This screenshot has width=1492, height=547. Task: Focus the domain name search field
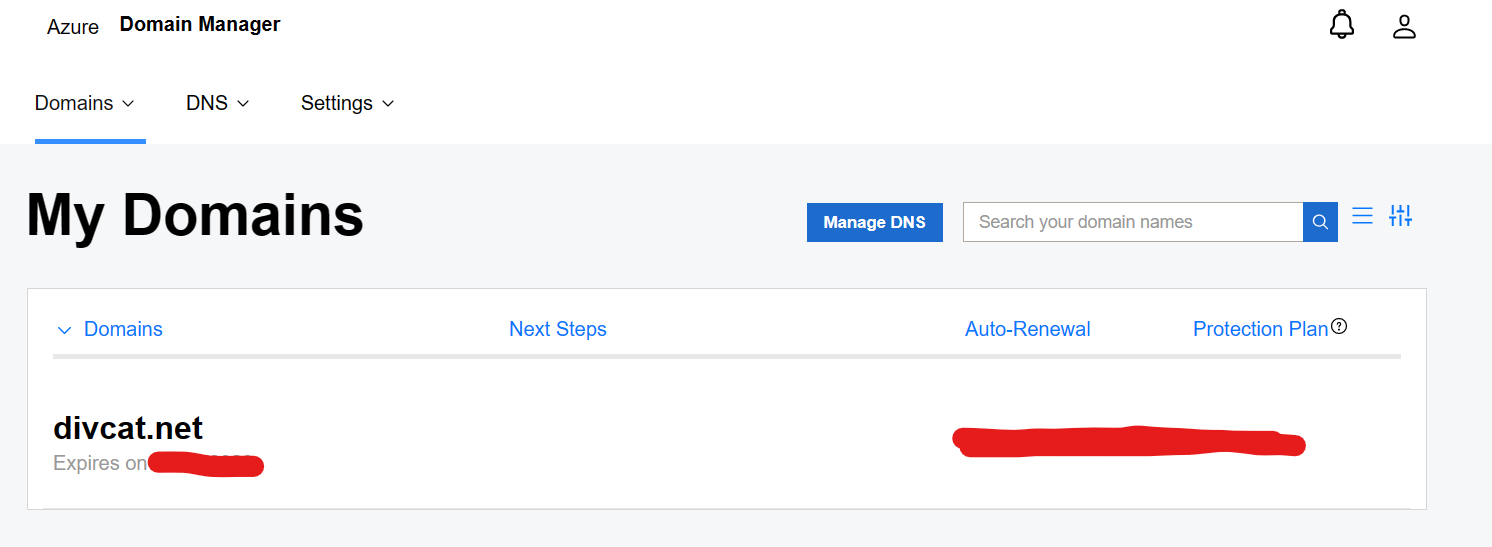pyautogui.click(x=1132, y=222)
